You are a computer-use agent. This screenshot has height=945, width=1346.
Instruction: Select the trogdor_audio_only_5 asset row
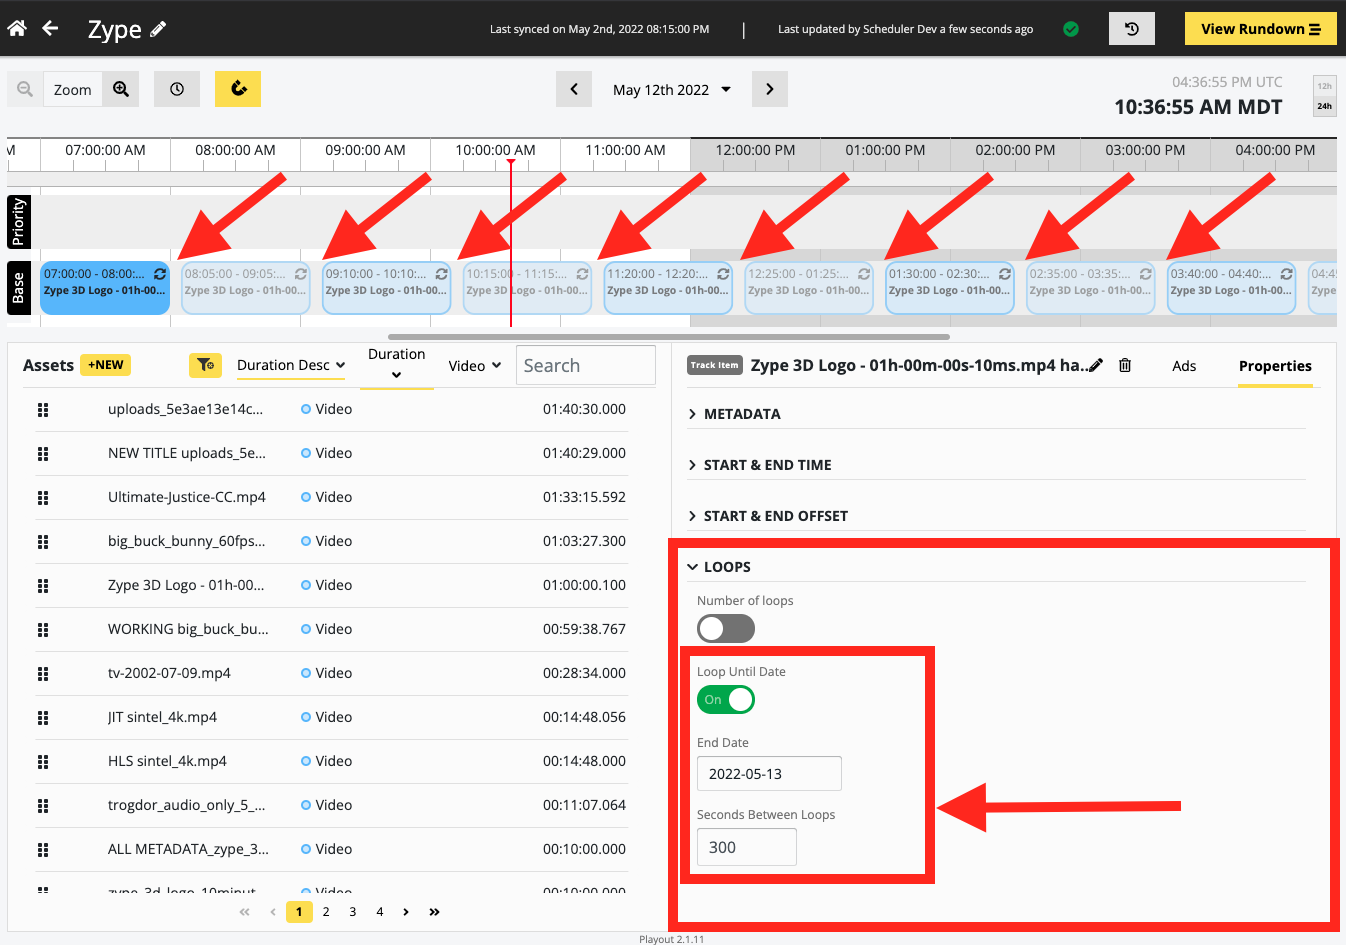coord(331,805)
